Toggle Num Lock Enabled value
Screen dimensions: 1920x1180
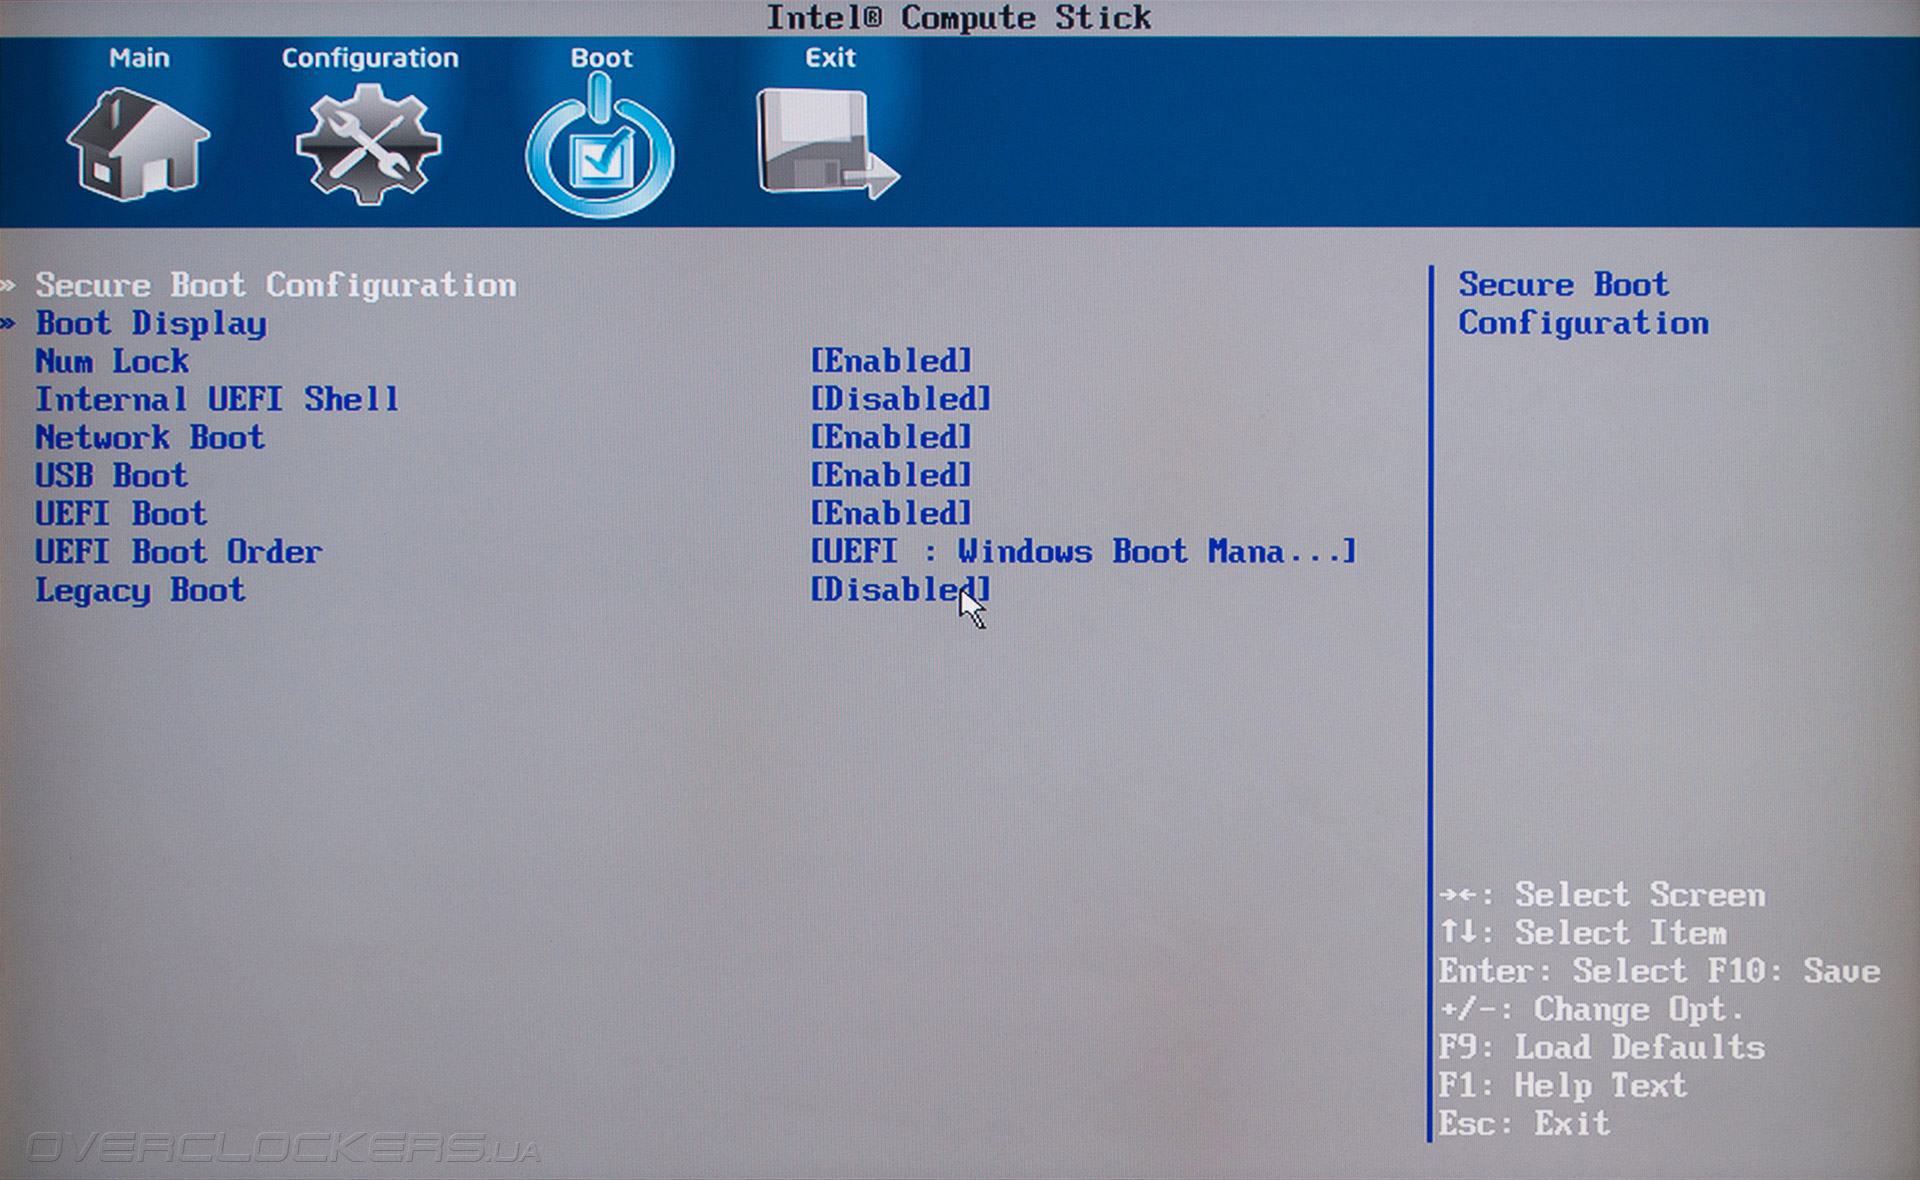890,361
